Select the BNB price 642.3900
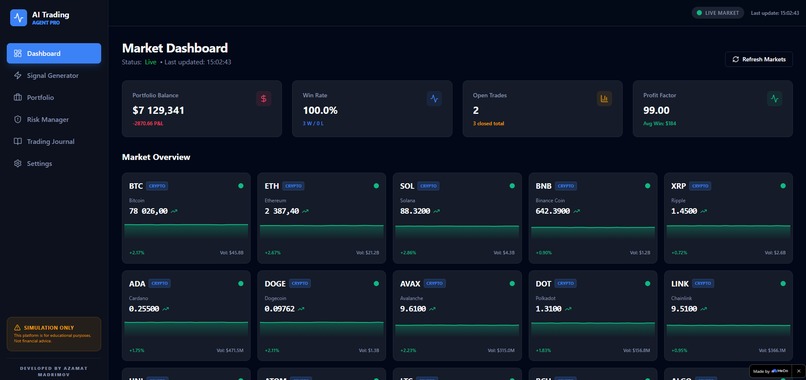The width and height of the screenshot is (806, 380). pos(553,211)
